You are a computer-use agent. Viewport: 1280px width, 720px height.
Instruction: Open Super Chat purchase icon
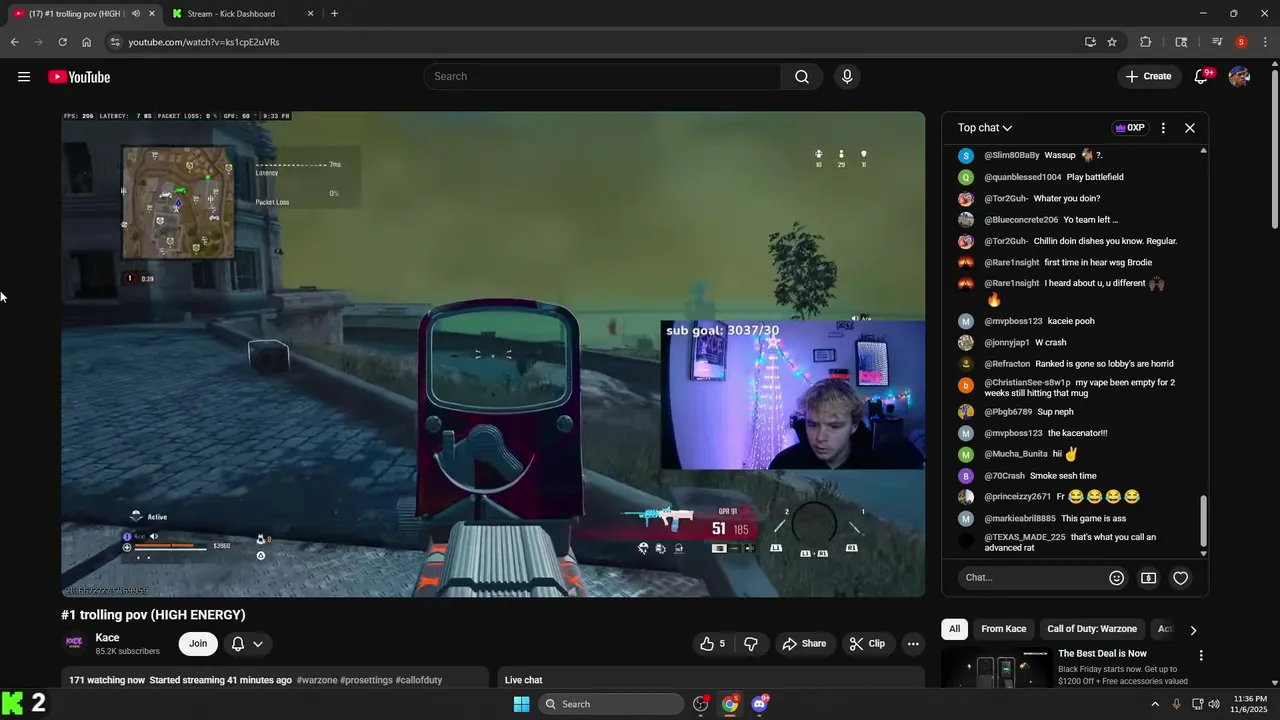pyautogui.click(x=1149, y=578)
